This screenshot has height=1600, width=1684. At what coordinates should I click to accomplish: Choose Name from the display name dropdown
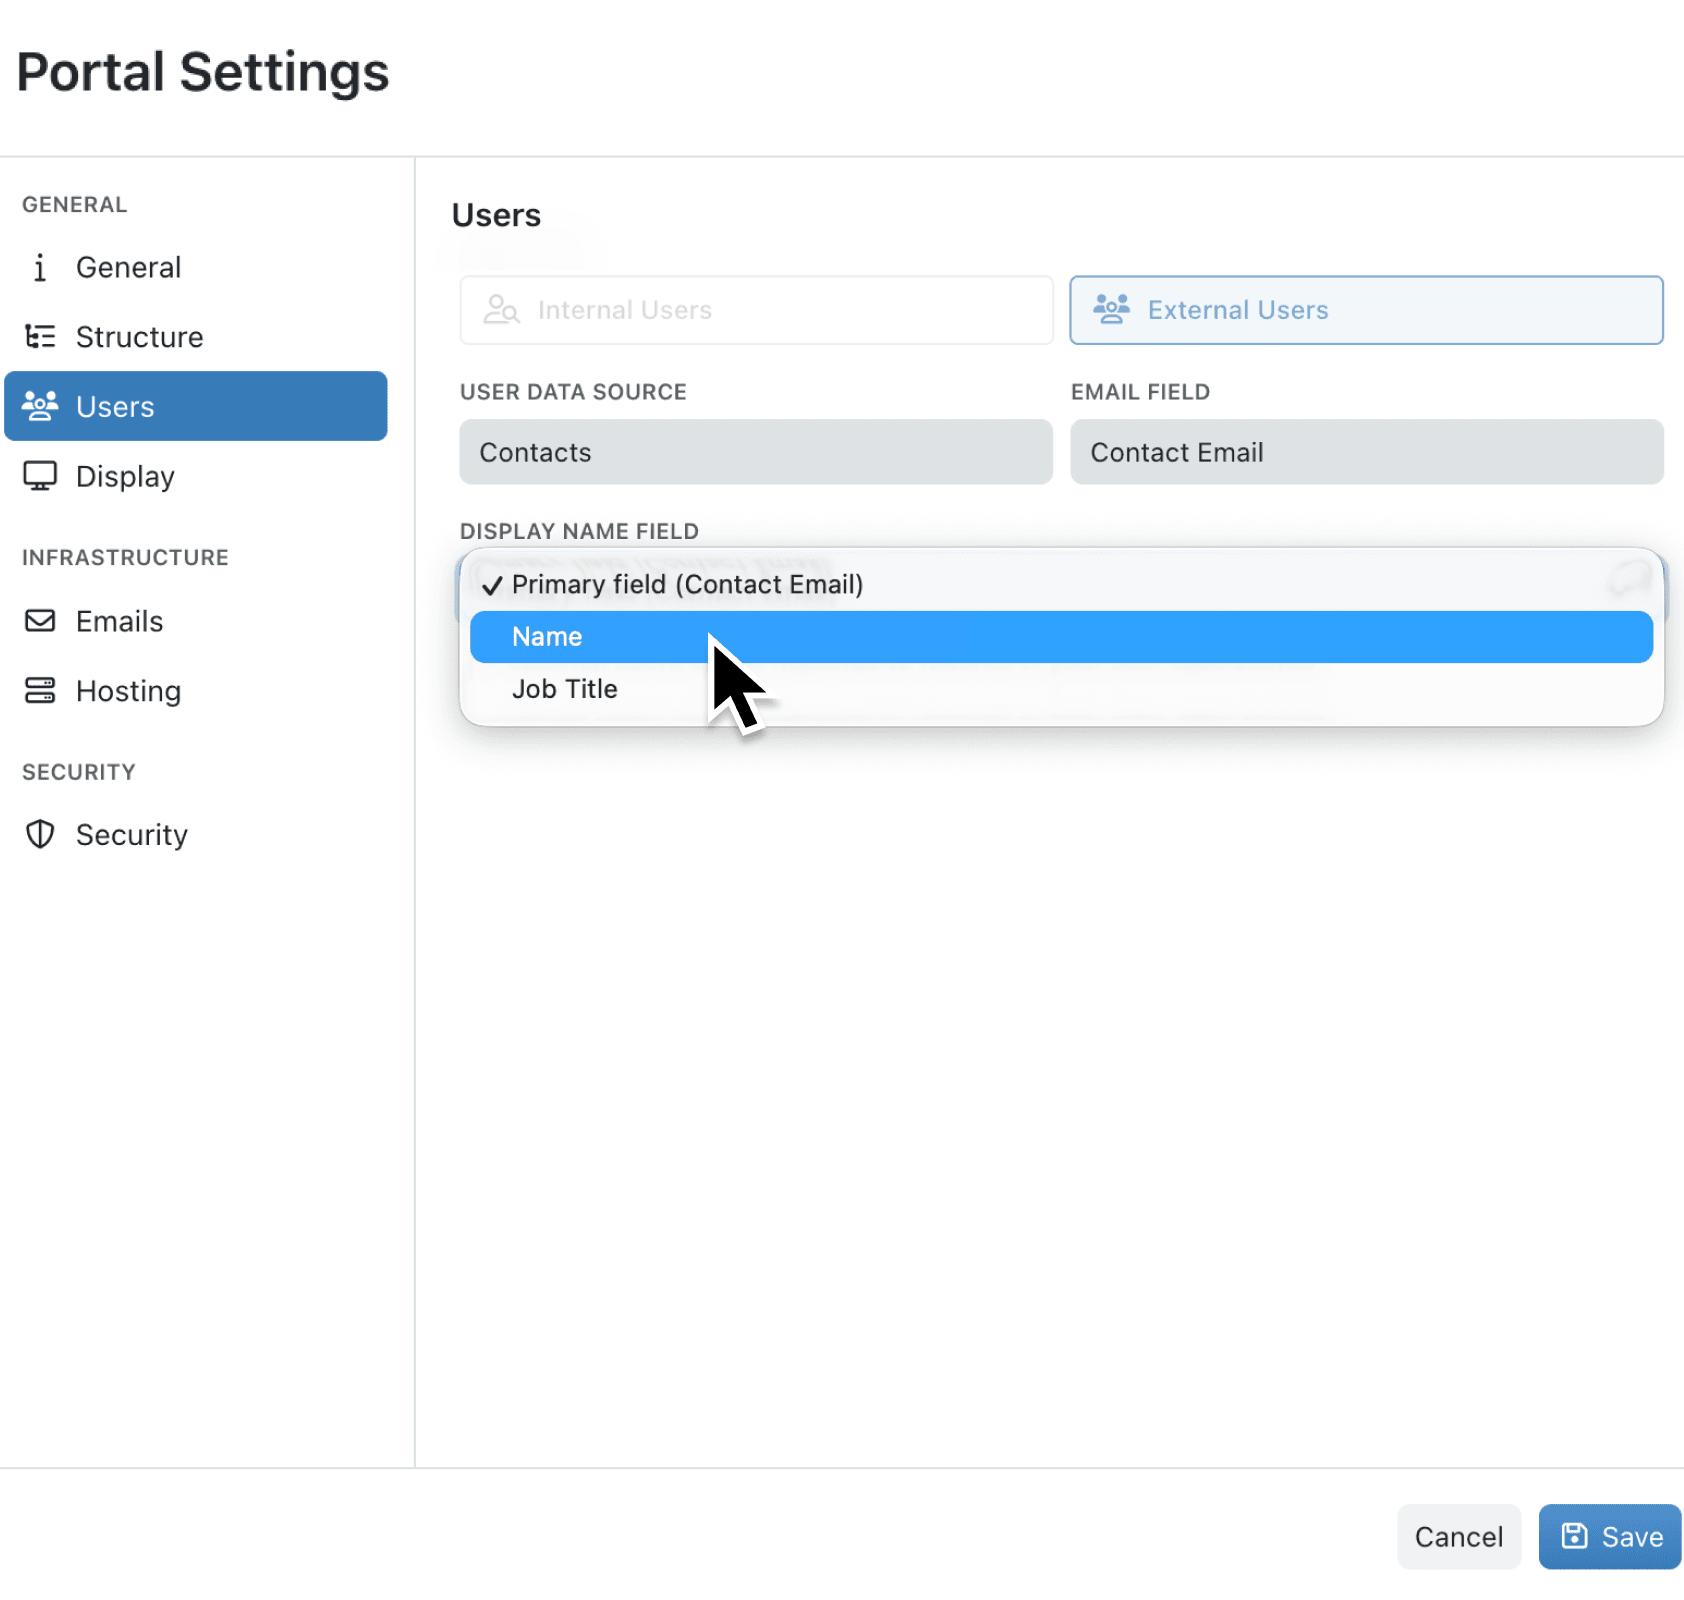548,636
